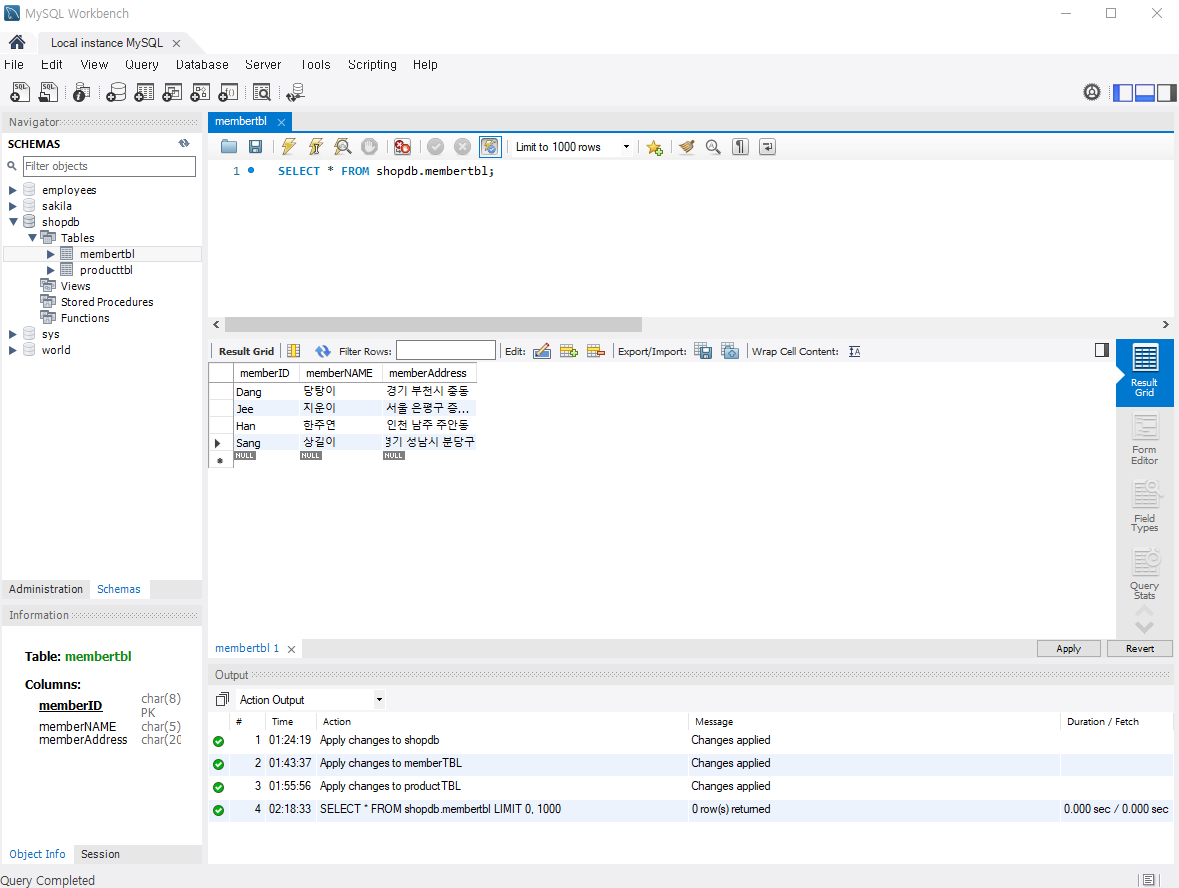Screen dimensions: 1179x888
Task: Open the Database menu
Action: pyautogui.click(x=202, y=65)
